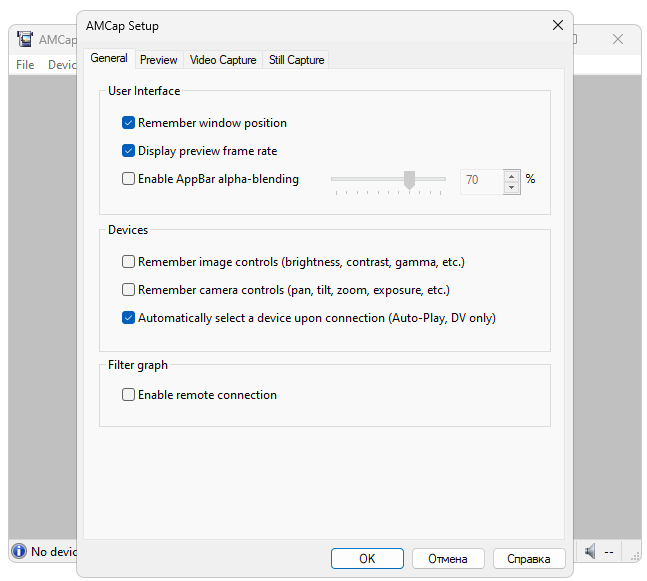The height and width of the screenshot is (581, 647).
Task: Click the Отмена cancel button
Action: point(448,559)
